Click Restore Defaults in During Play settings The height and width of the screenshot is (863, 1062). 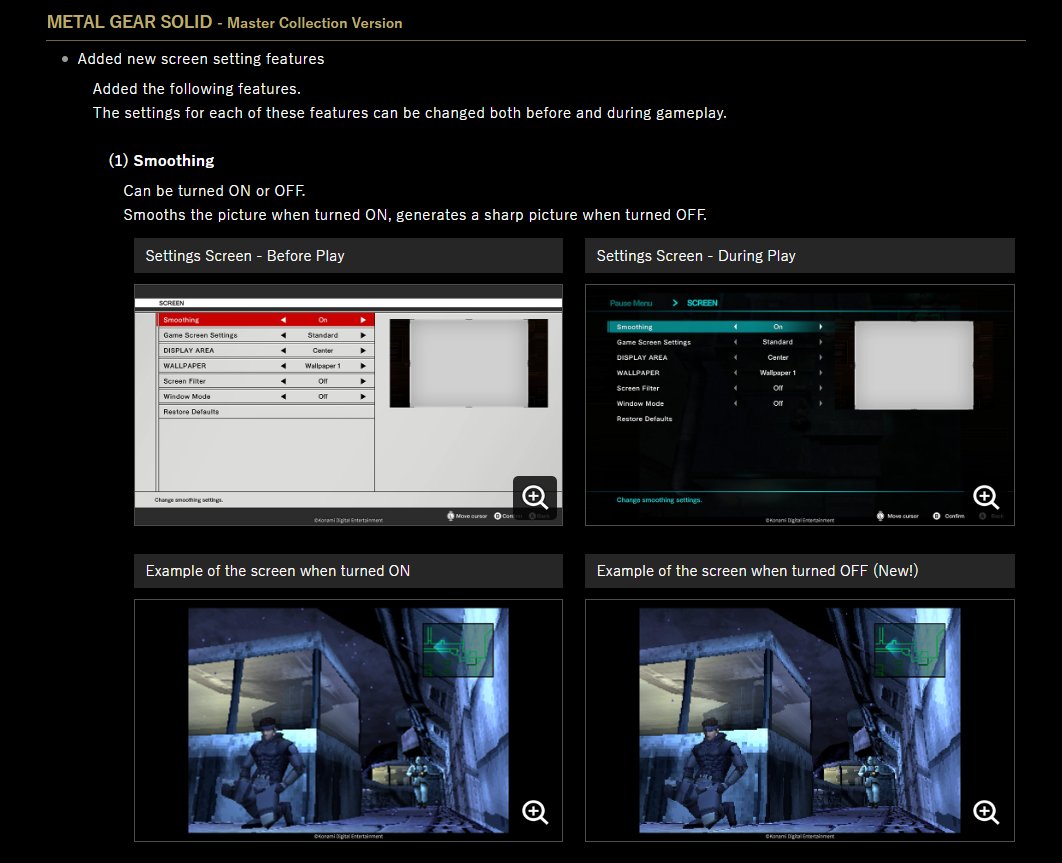645,420
